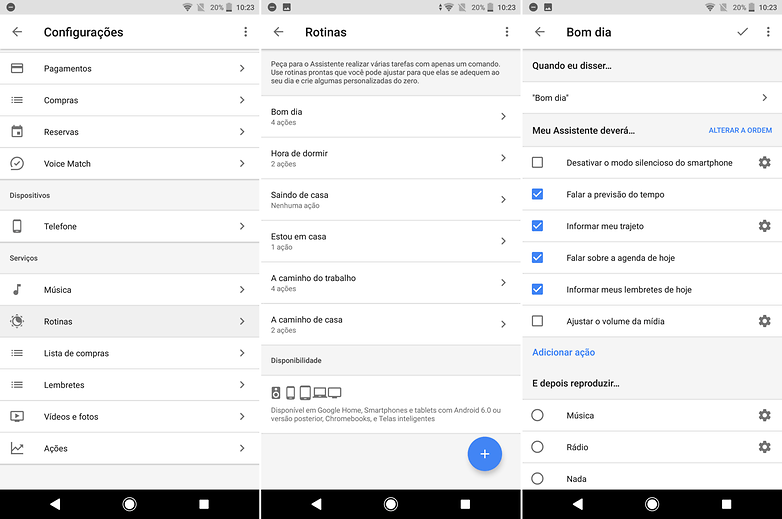Expand the "Bom dia" phrase chevron
This screenshot has height=519, width=782.
765,98
